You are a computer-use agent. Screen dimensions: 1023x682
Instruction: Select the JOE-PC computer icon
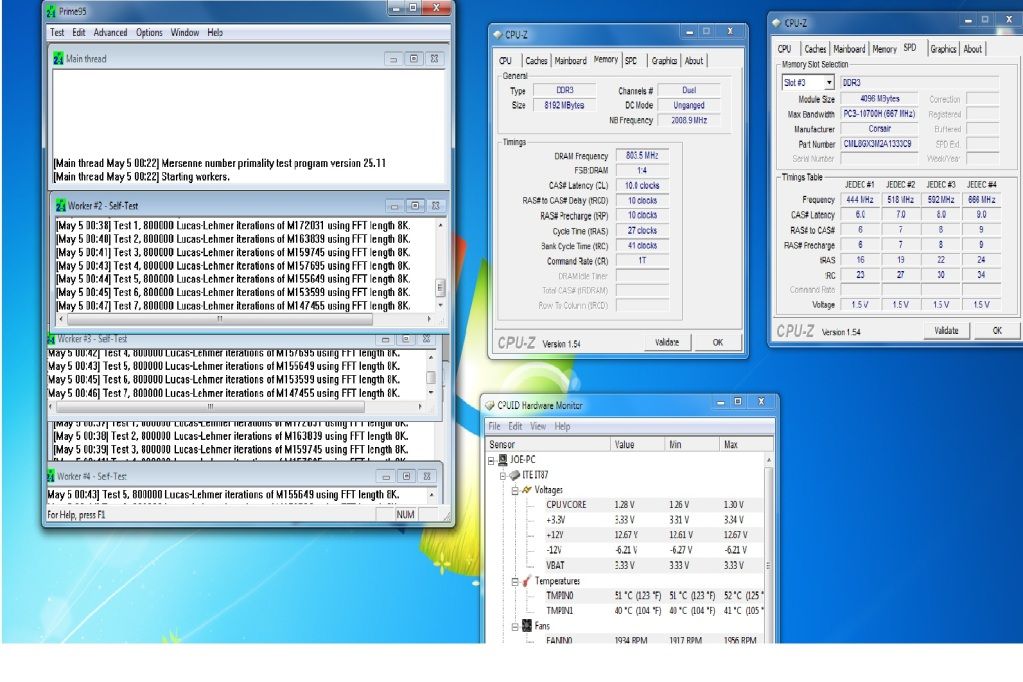pos(502,460)
